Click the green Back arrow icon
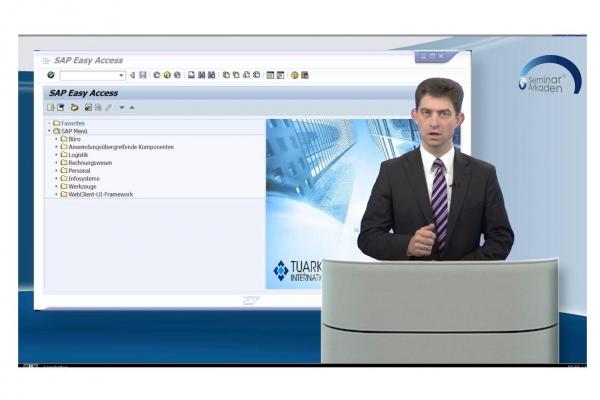The image size is (600, 400). [x=157, y=75]
